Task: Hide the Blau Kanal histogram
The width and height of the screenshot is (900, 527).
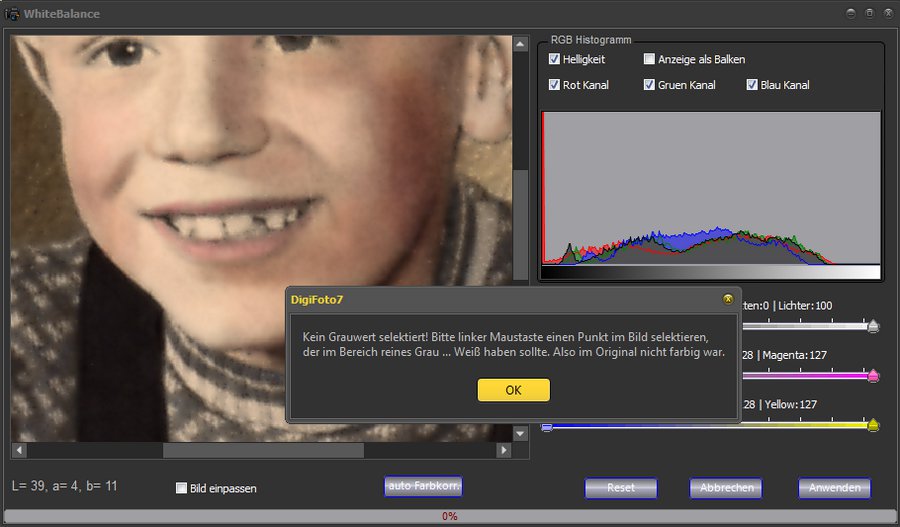Action: point(752,85)
